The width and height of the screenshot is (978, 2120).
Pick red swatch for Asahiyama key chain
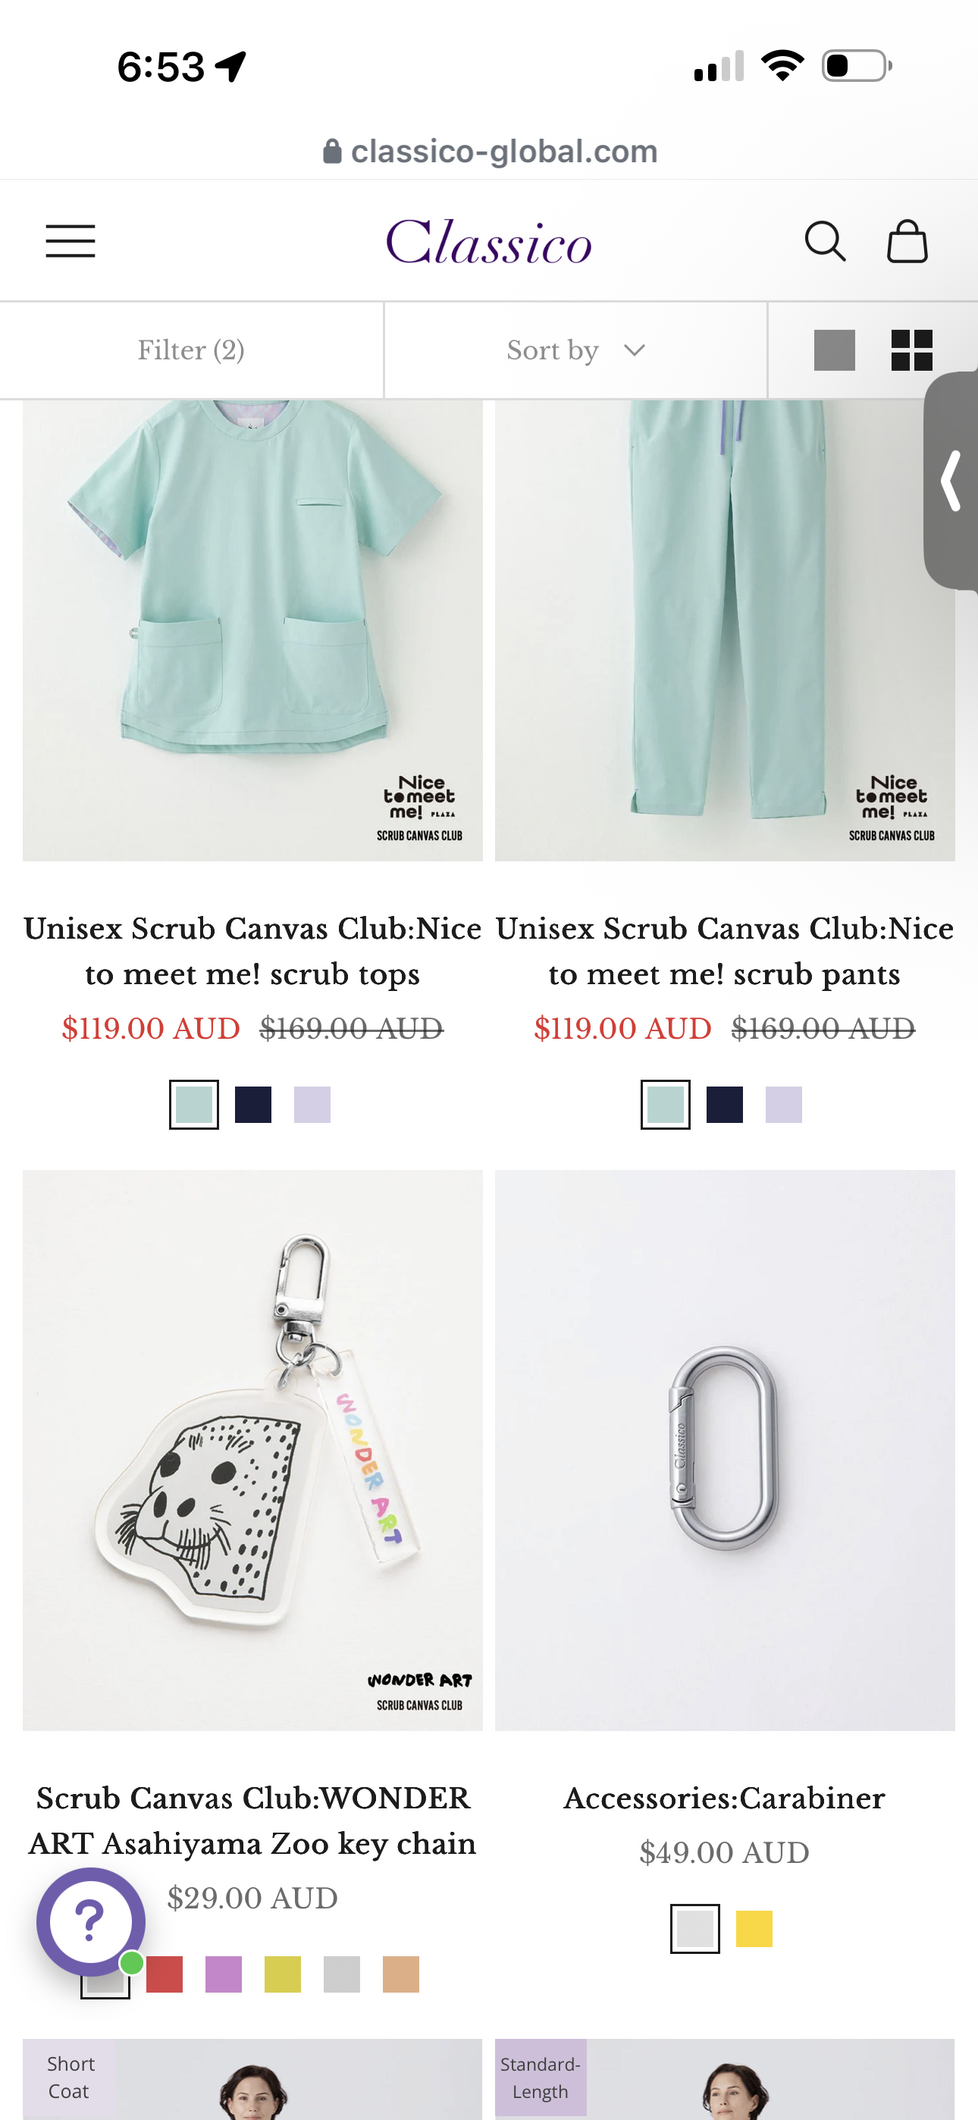click(x=165, y=1975)
